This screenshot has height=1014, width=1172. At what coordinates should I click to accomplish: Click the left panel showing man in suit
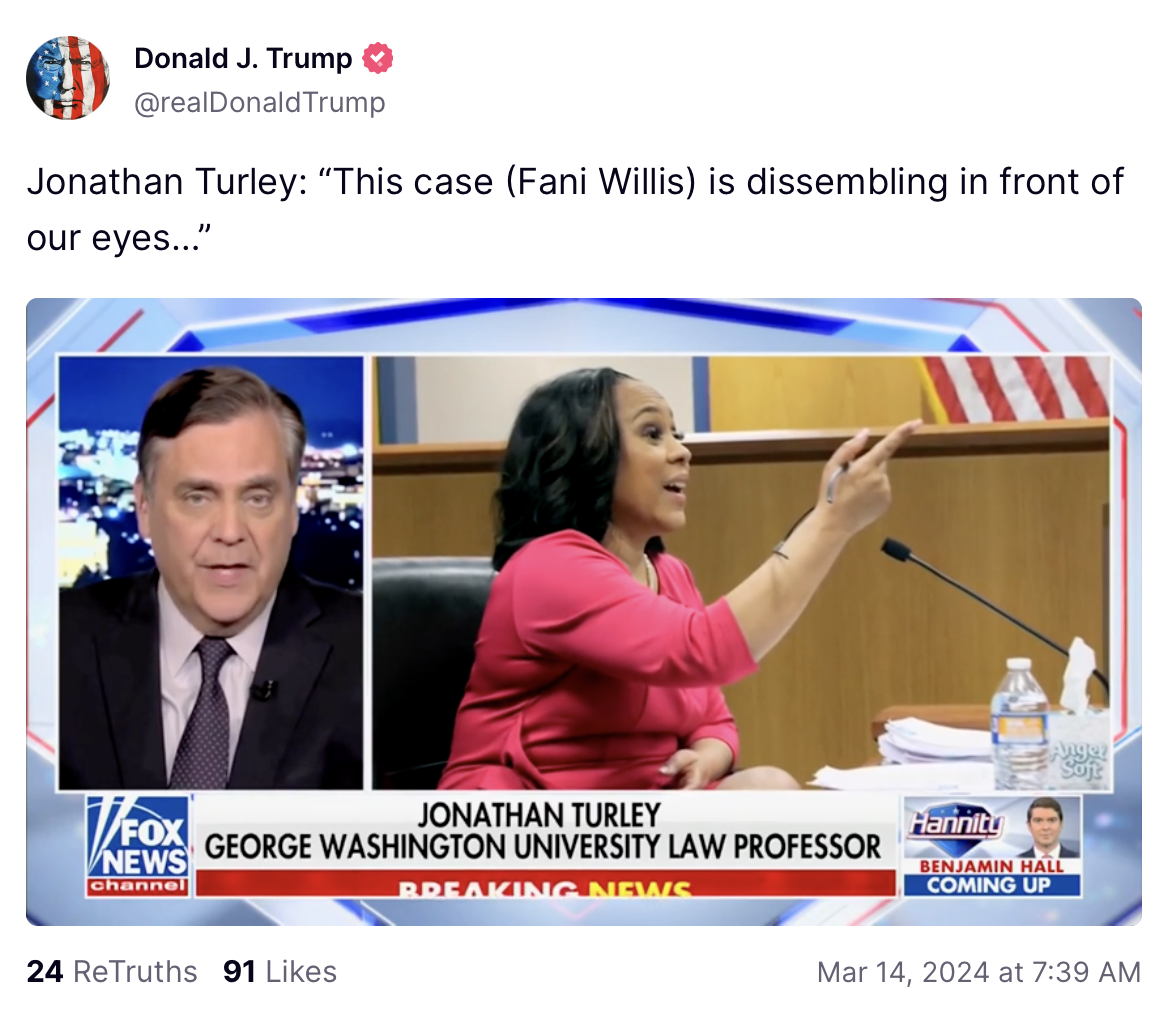[211, 572]
